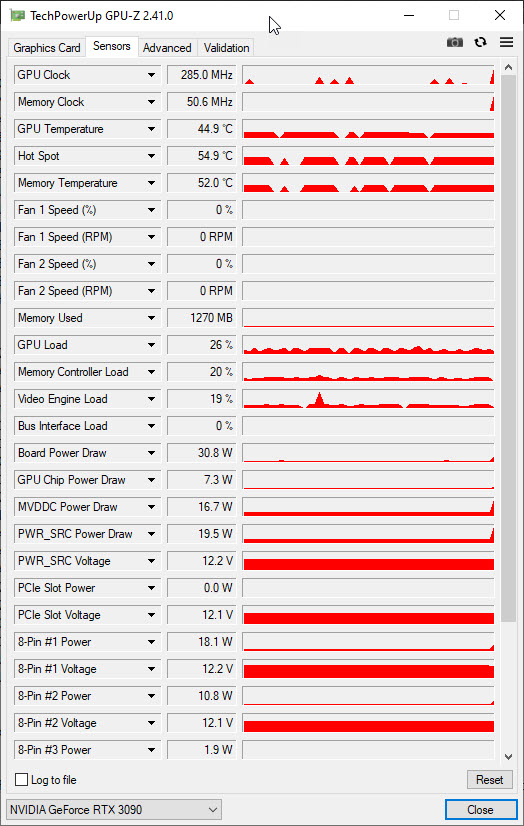
Task: Switch to Graphics Card tab
Action: (x=47, y=47)
